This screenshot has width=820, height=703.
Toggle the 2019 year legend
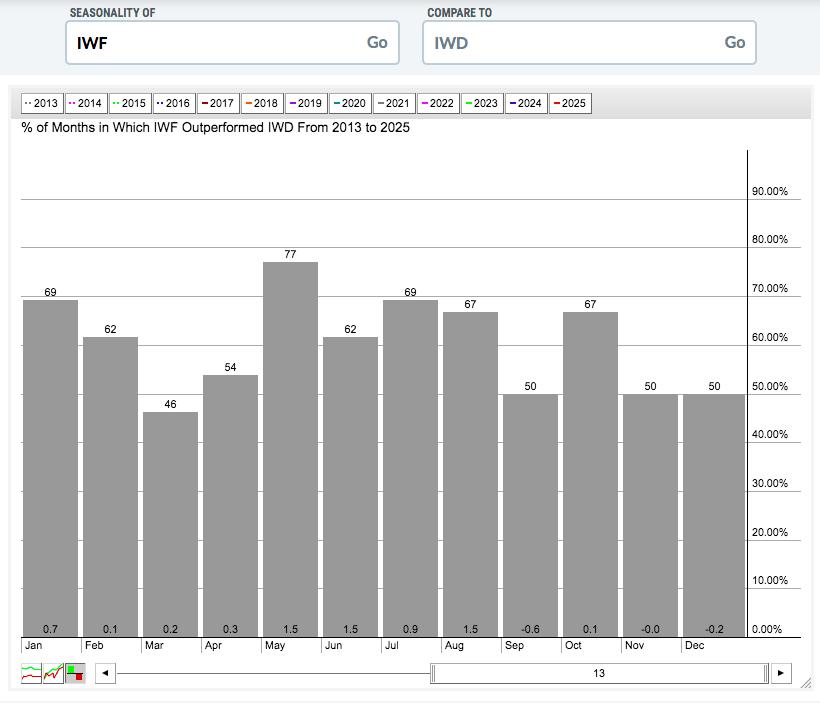coord(306,103)
